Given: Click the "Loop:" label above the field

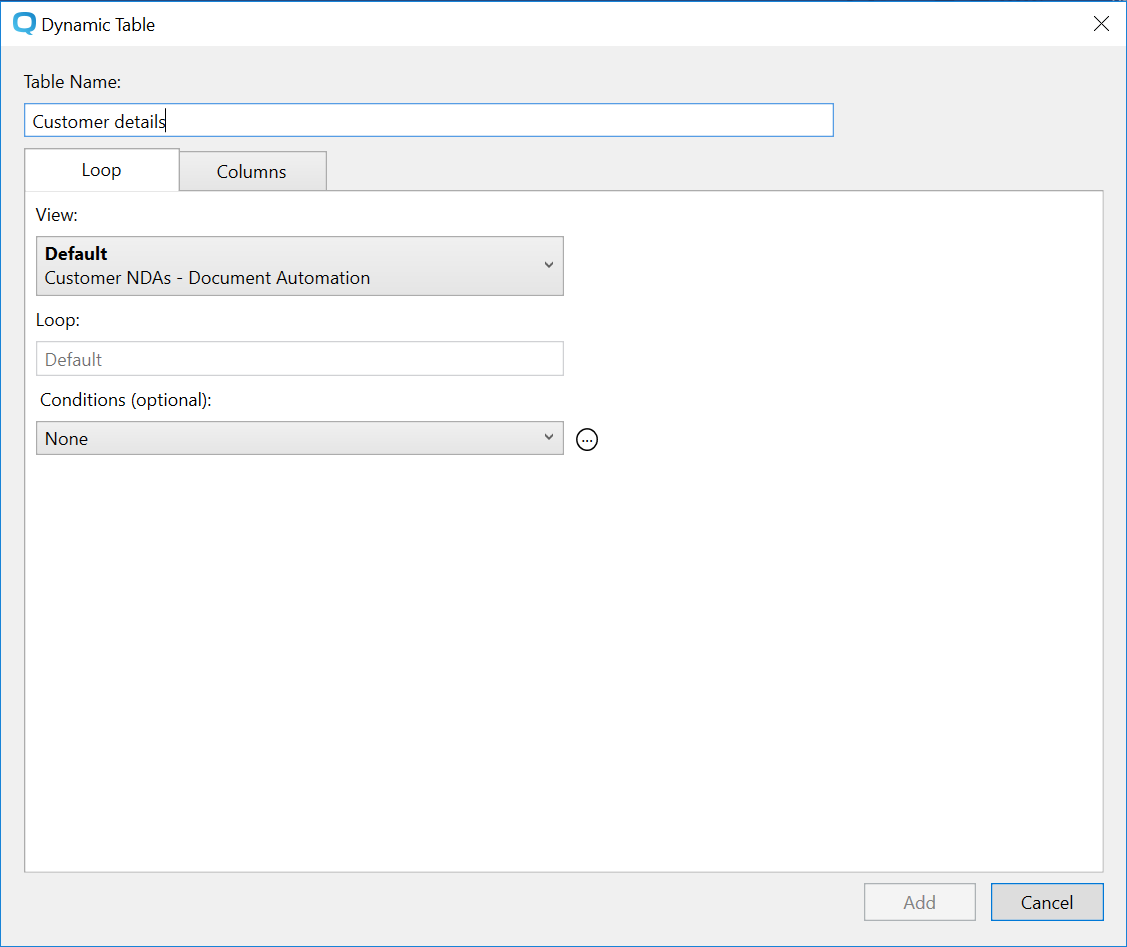Looking at the screenshot, I should point(57,321).
